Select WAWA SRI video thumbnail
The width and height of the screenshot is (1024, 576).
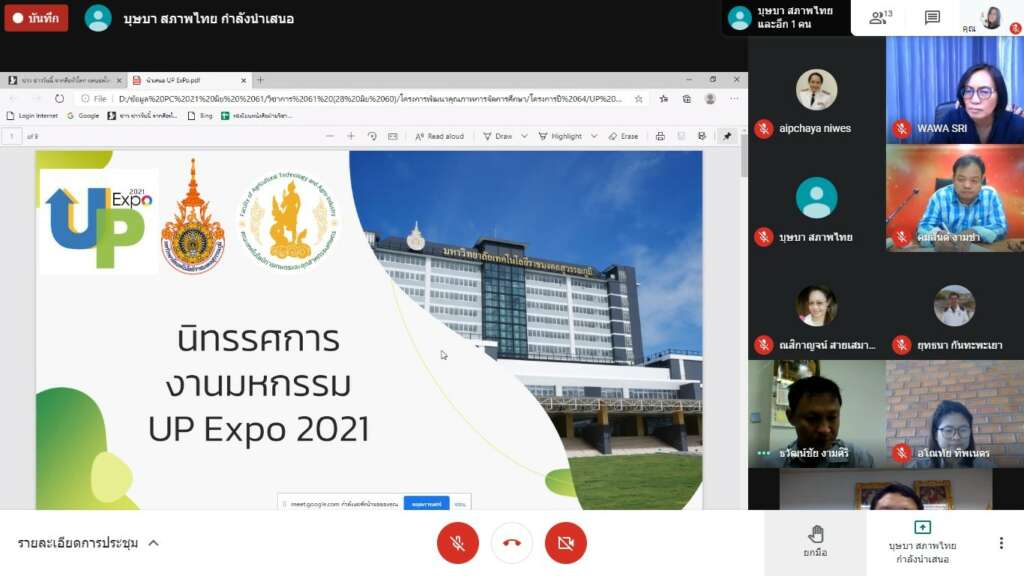pos(955,90)
